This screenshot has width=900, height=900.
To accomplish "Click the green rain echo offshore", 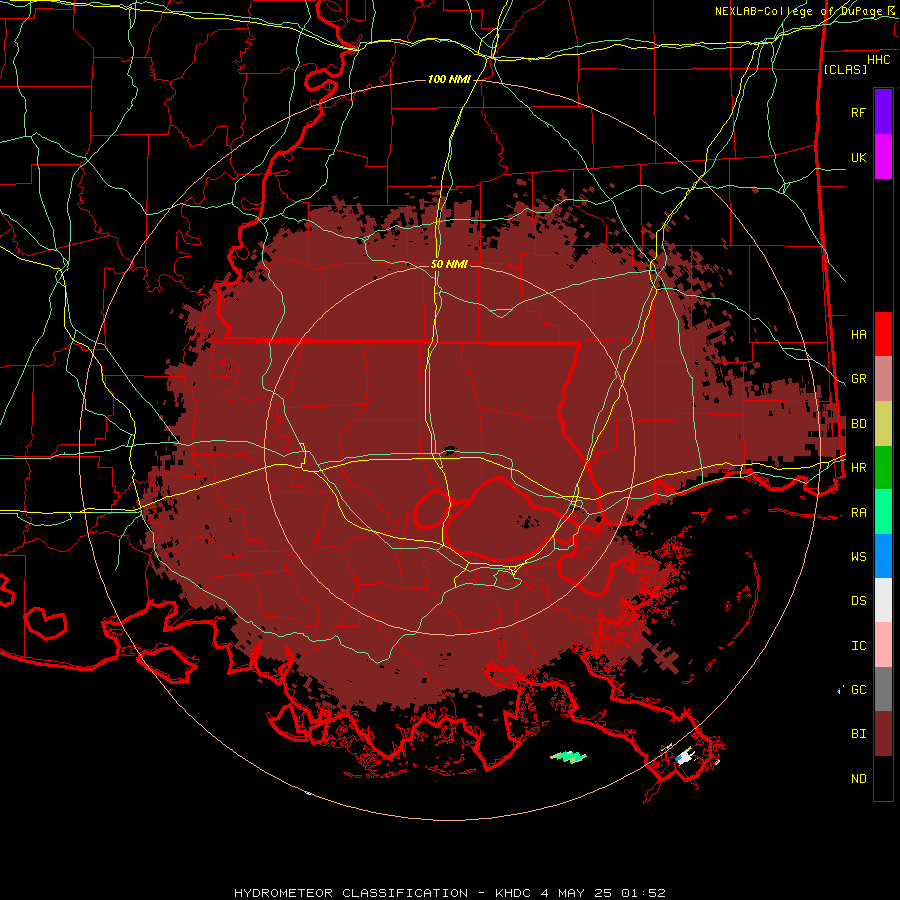I will pyautogui.click(x=569, y=757).
